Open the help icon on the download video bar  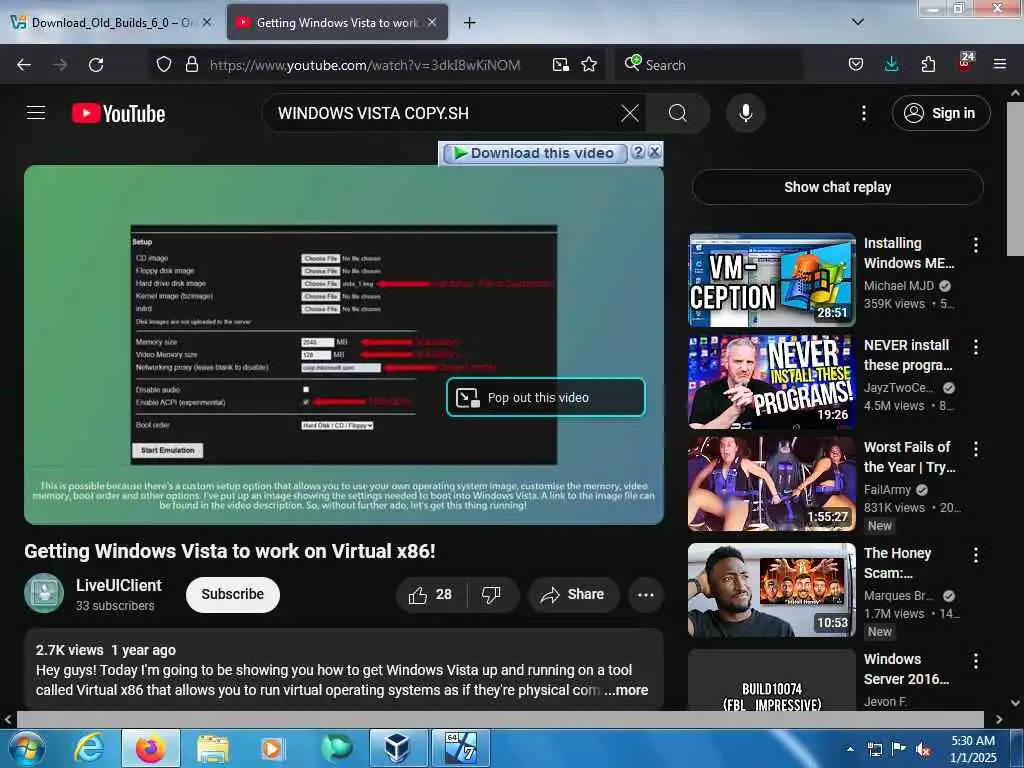[638, 152]
